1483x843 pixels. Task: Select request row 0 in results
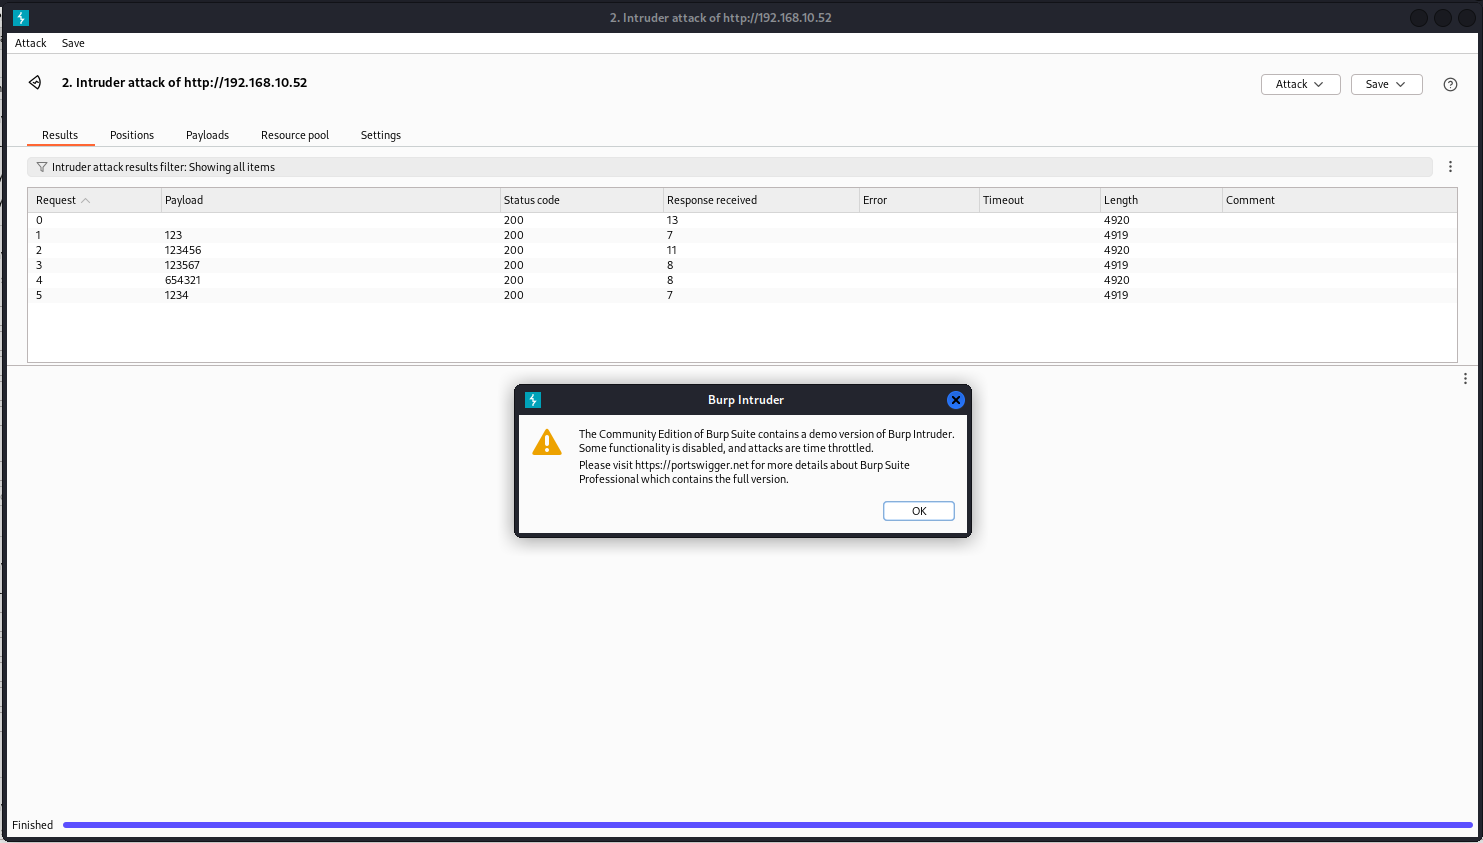742,220
